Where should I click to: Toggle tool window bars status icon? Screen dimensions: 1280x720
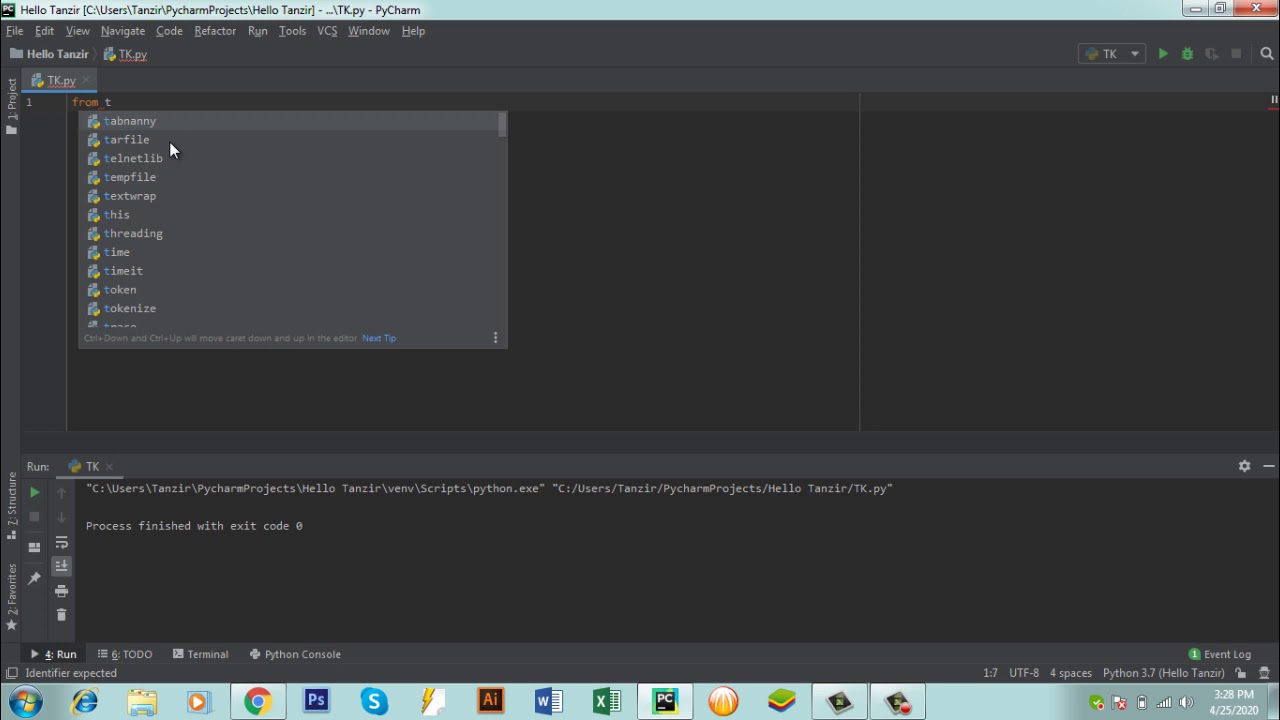(12, 673)
